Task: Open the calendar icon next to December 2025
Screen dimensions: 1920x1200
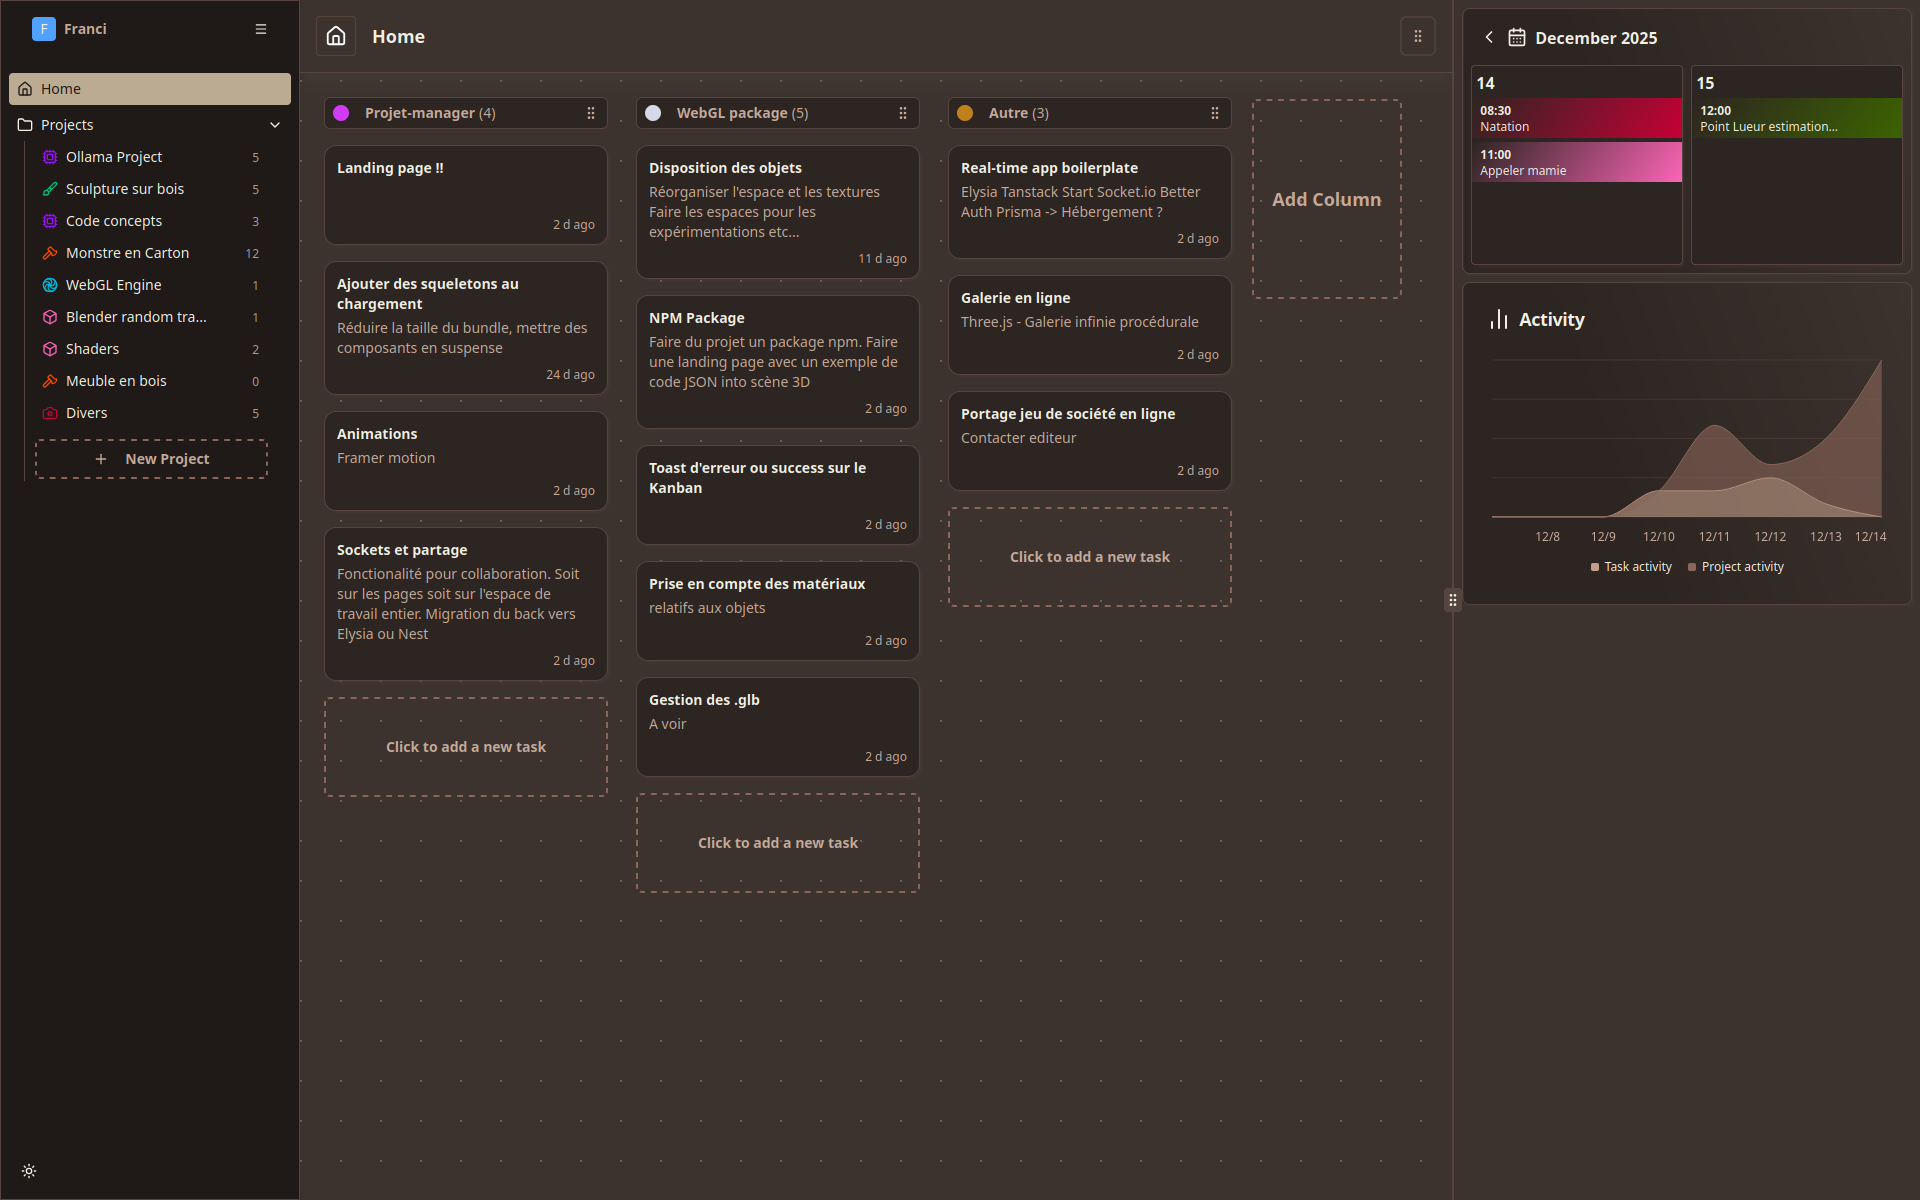Action: (x=1515, y=37)
